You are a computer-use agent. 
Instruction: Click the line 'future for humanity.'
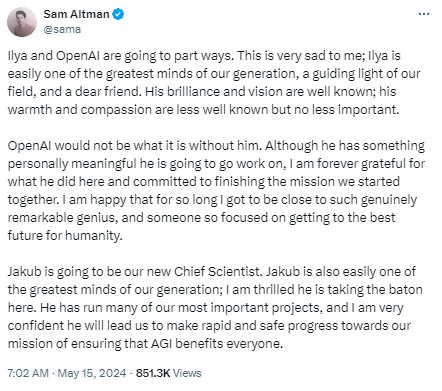pyautogui.click(x=65, y=236)
